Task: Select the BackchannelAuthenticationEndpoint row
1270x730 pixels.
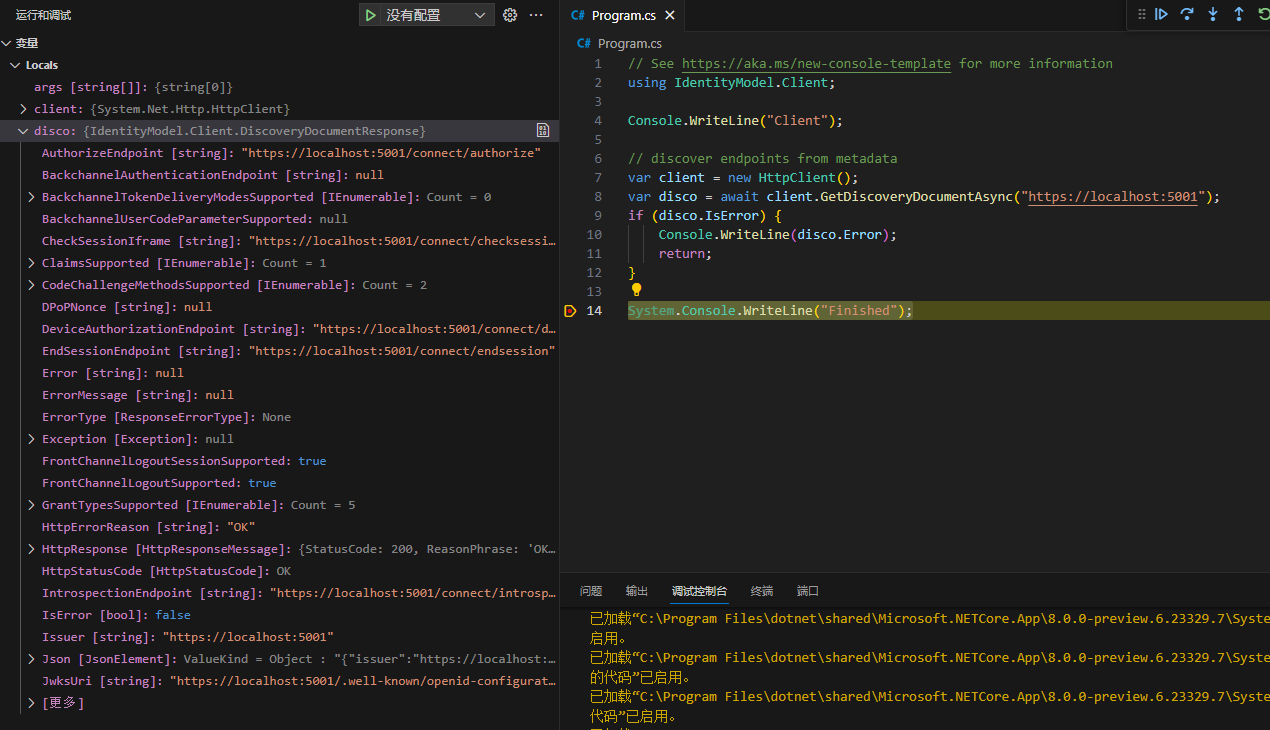Action: click(279, 175)
